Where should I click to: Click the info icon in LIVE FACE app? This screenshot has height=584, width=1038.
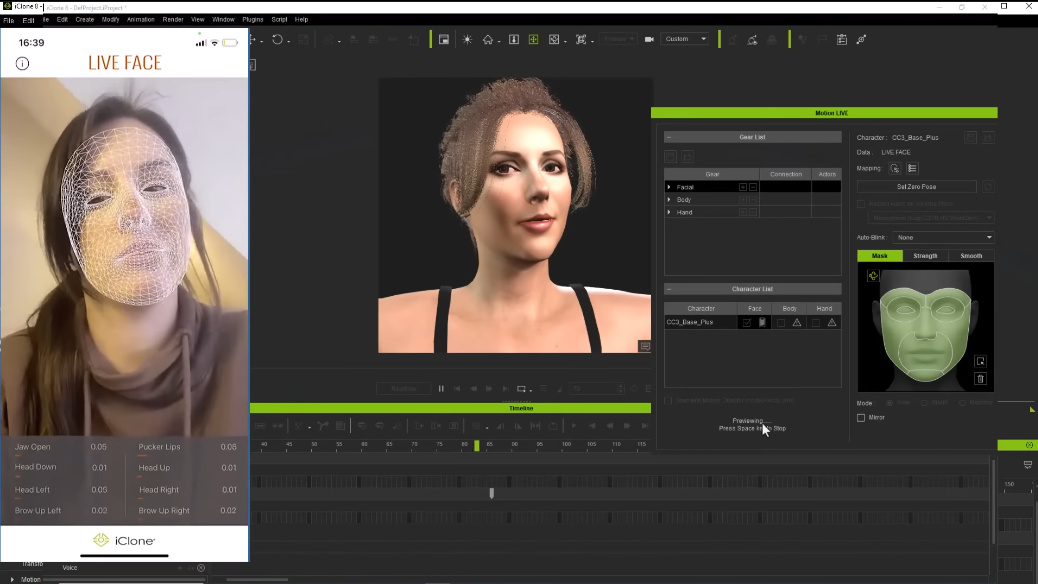[23, 64]
